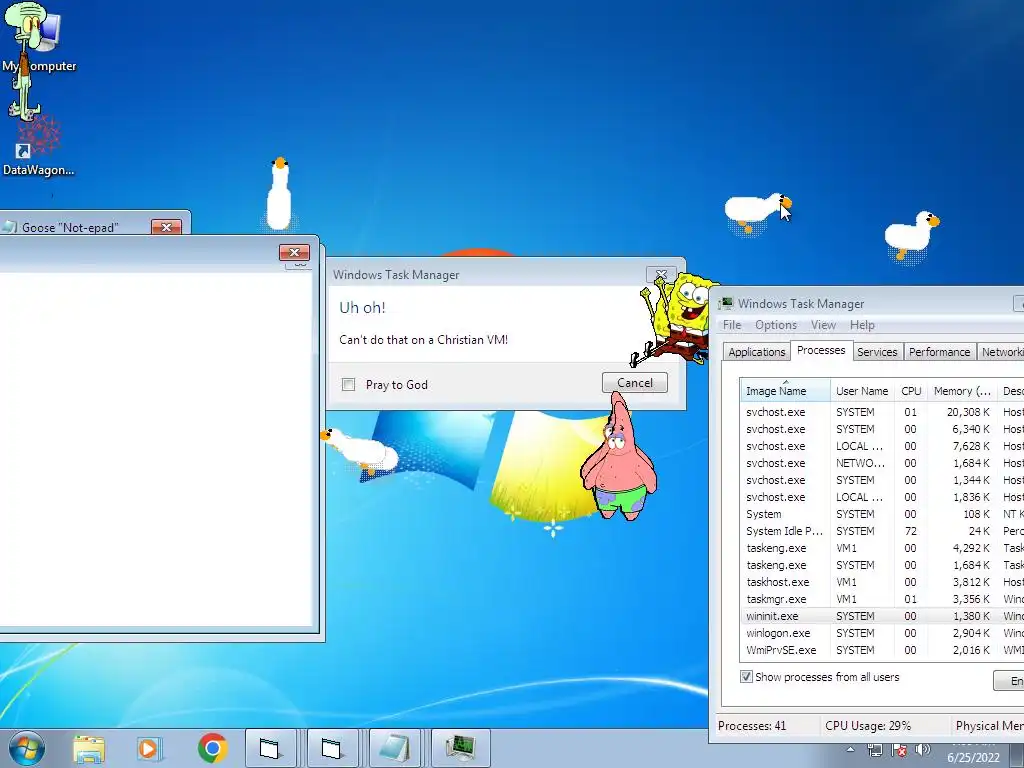Click the Uh oh! dialog heading
This screenshot has height=768, width=1024.
point(362,308)
